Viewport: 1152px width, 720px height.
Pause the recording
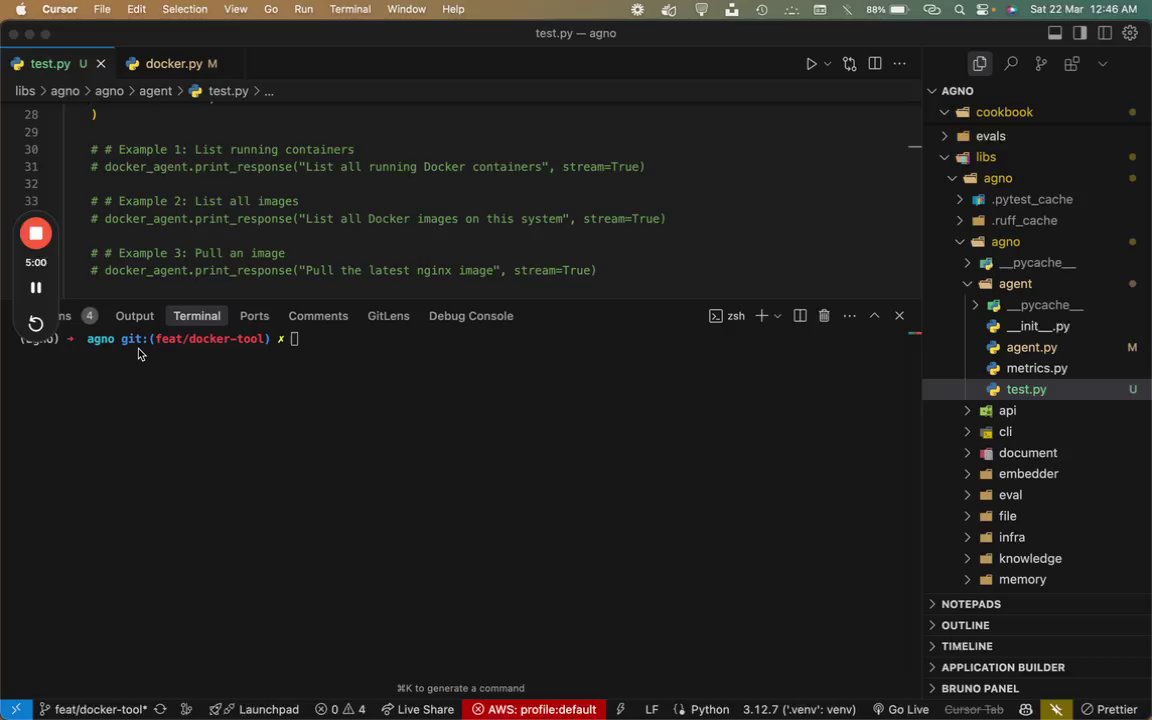(36, 288)
